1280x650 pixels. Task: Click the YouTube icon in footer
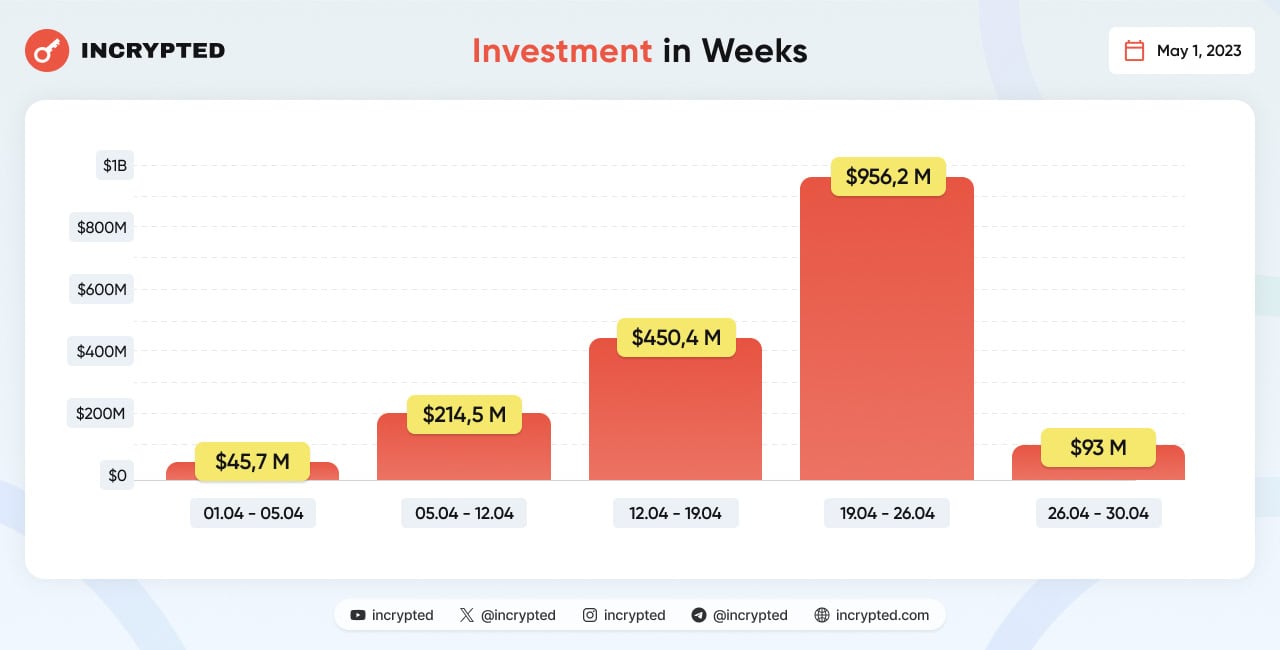(x=358, y=615)
